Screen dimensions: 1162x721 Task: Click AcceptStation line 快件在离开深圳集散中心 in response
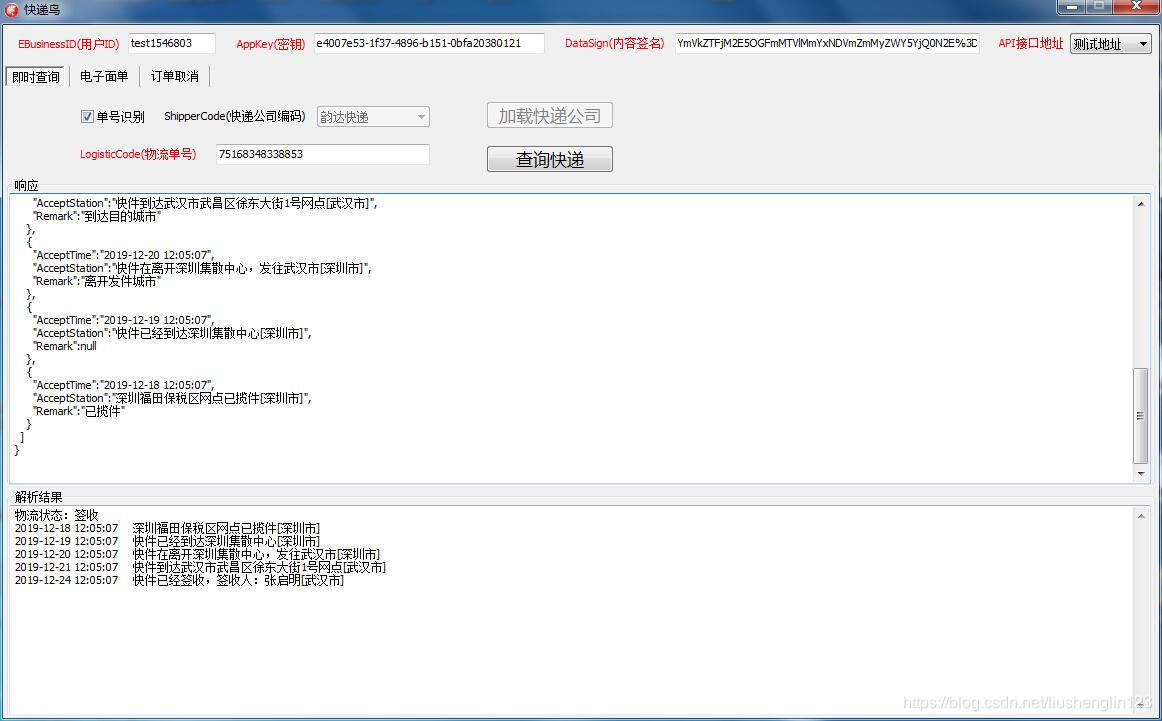[202, 268]
